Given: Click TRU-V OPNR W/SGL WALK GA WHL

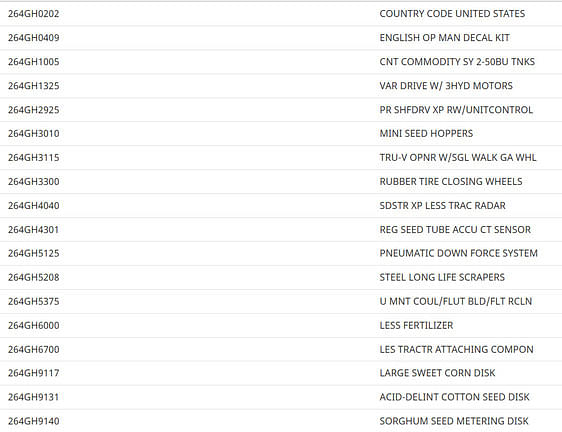Looking at the screenshot, I should 458,157.
